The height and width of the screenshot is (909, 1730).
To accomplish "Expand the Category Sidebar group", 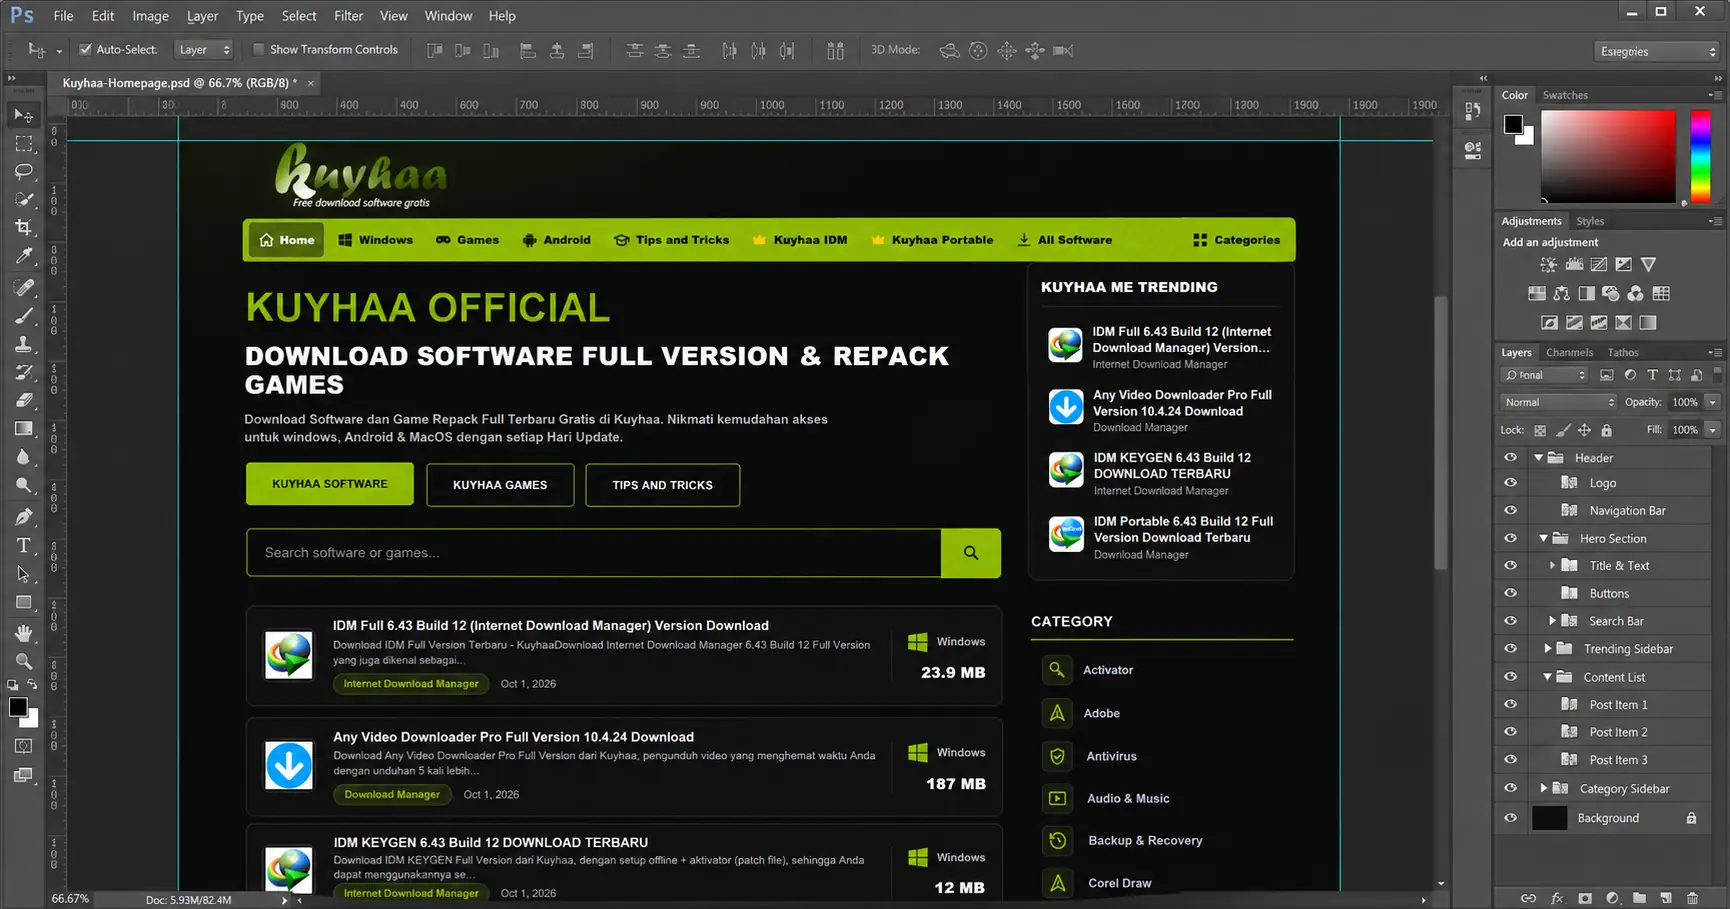I will point(1544,788).
